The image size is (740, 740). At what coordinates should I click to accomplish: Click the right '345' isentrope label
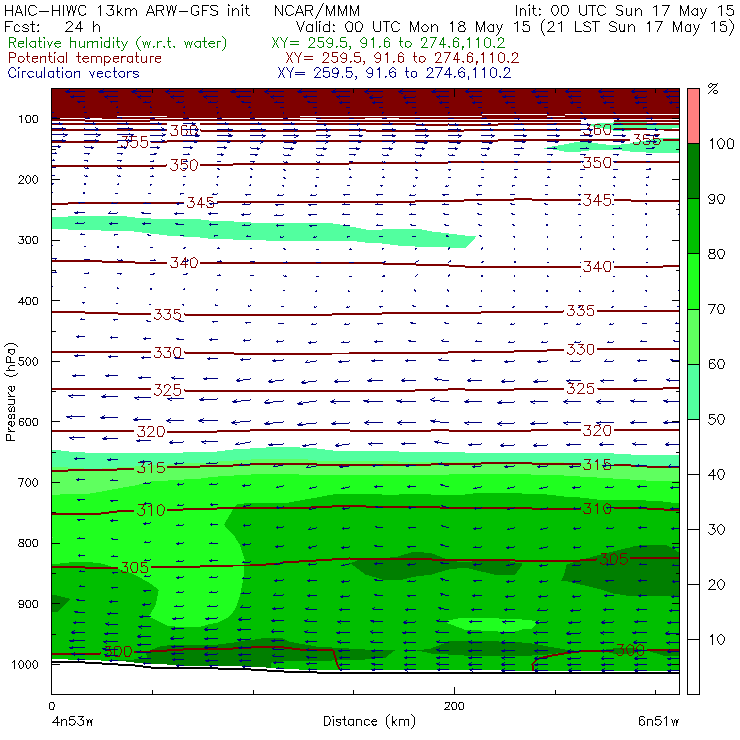click(597, 200)
